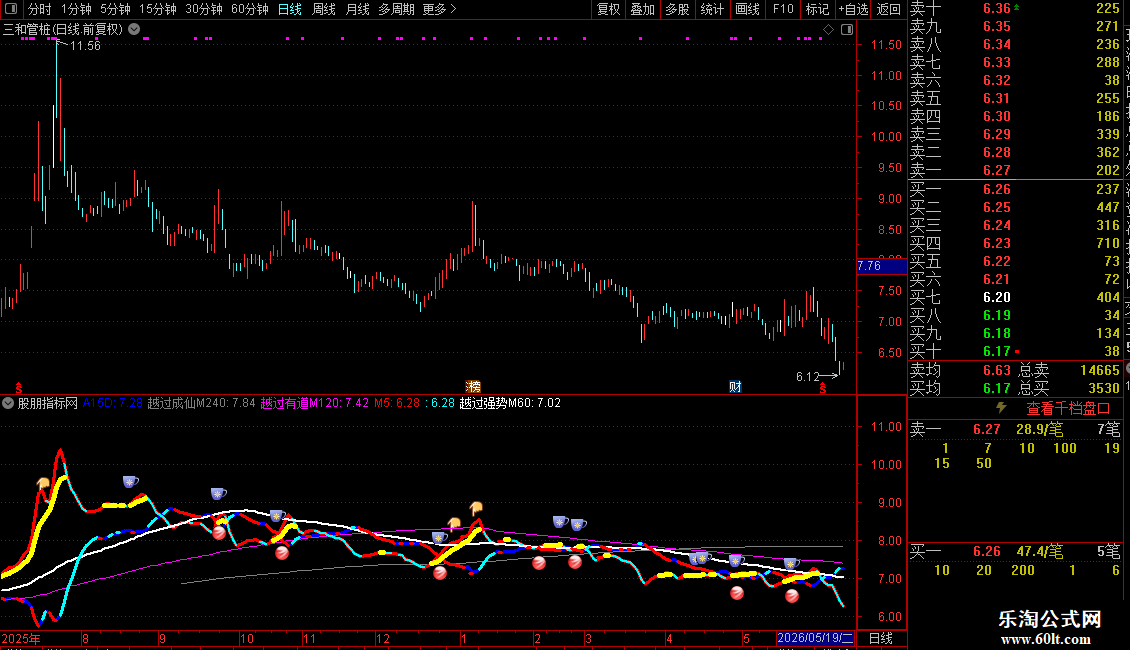Click the 卖均 value 6.63
Viewport: 1130px width, 650px height.
[997, 370]
